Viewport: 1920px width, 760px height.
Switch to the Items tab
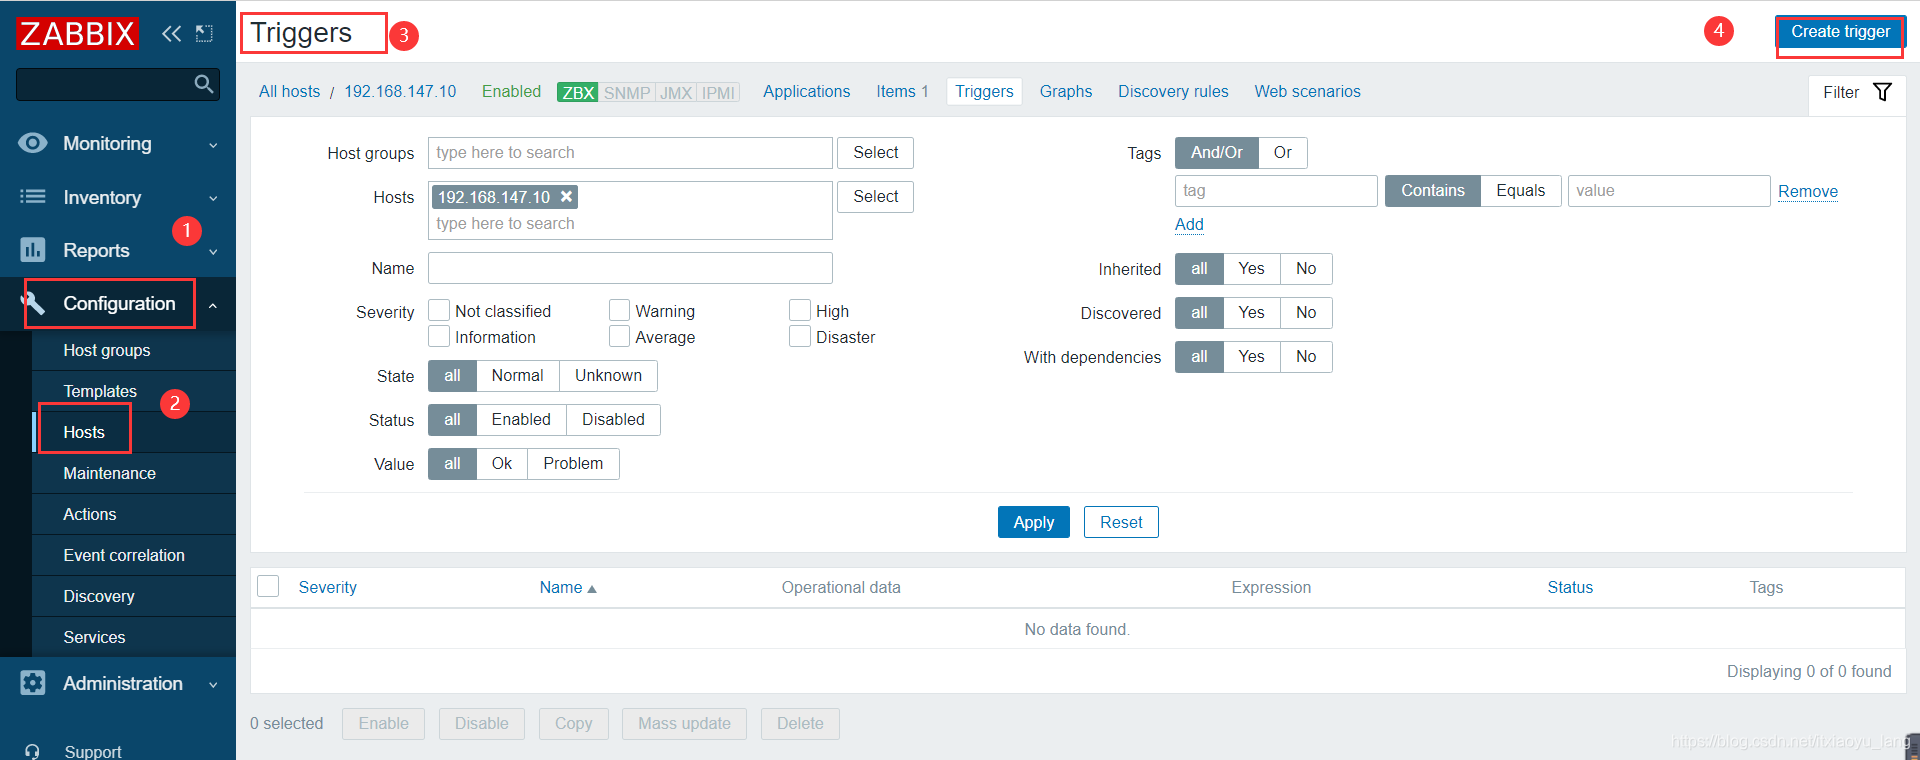tap(902, 91)
